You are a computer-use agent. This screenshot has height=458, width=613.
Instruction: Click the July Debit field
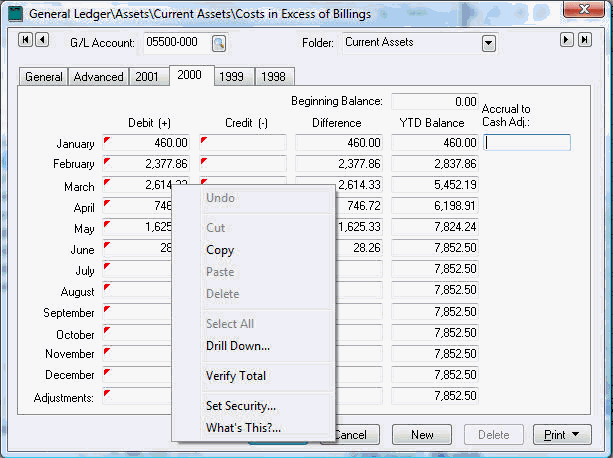click(137, 269)
